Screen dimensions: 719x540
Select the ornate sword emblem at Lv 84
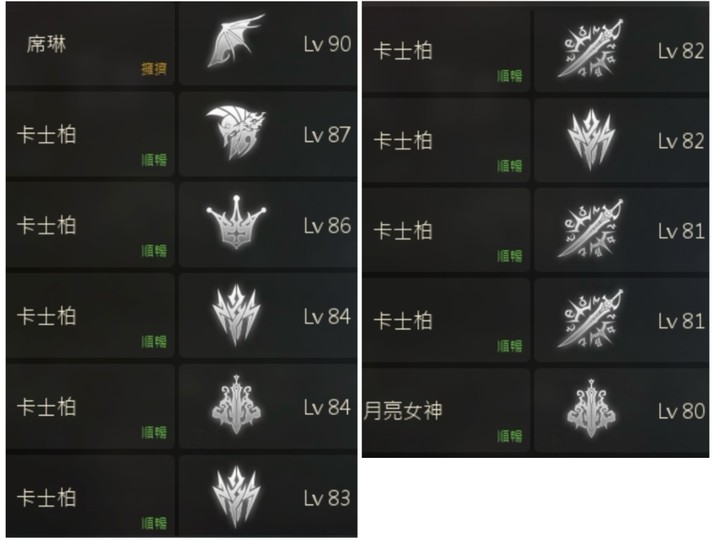click(x=236, y=405)
